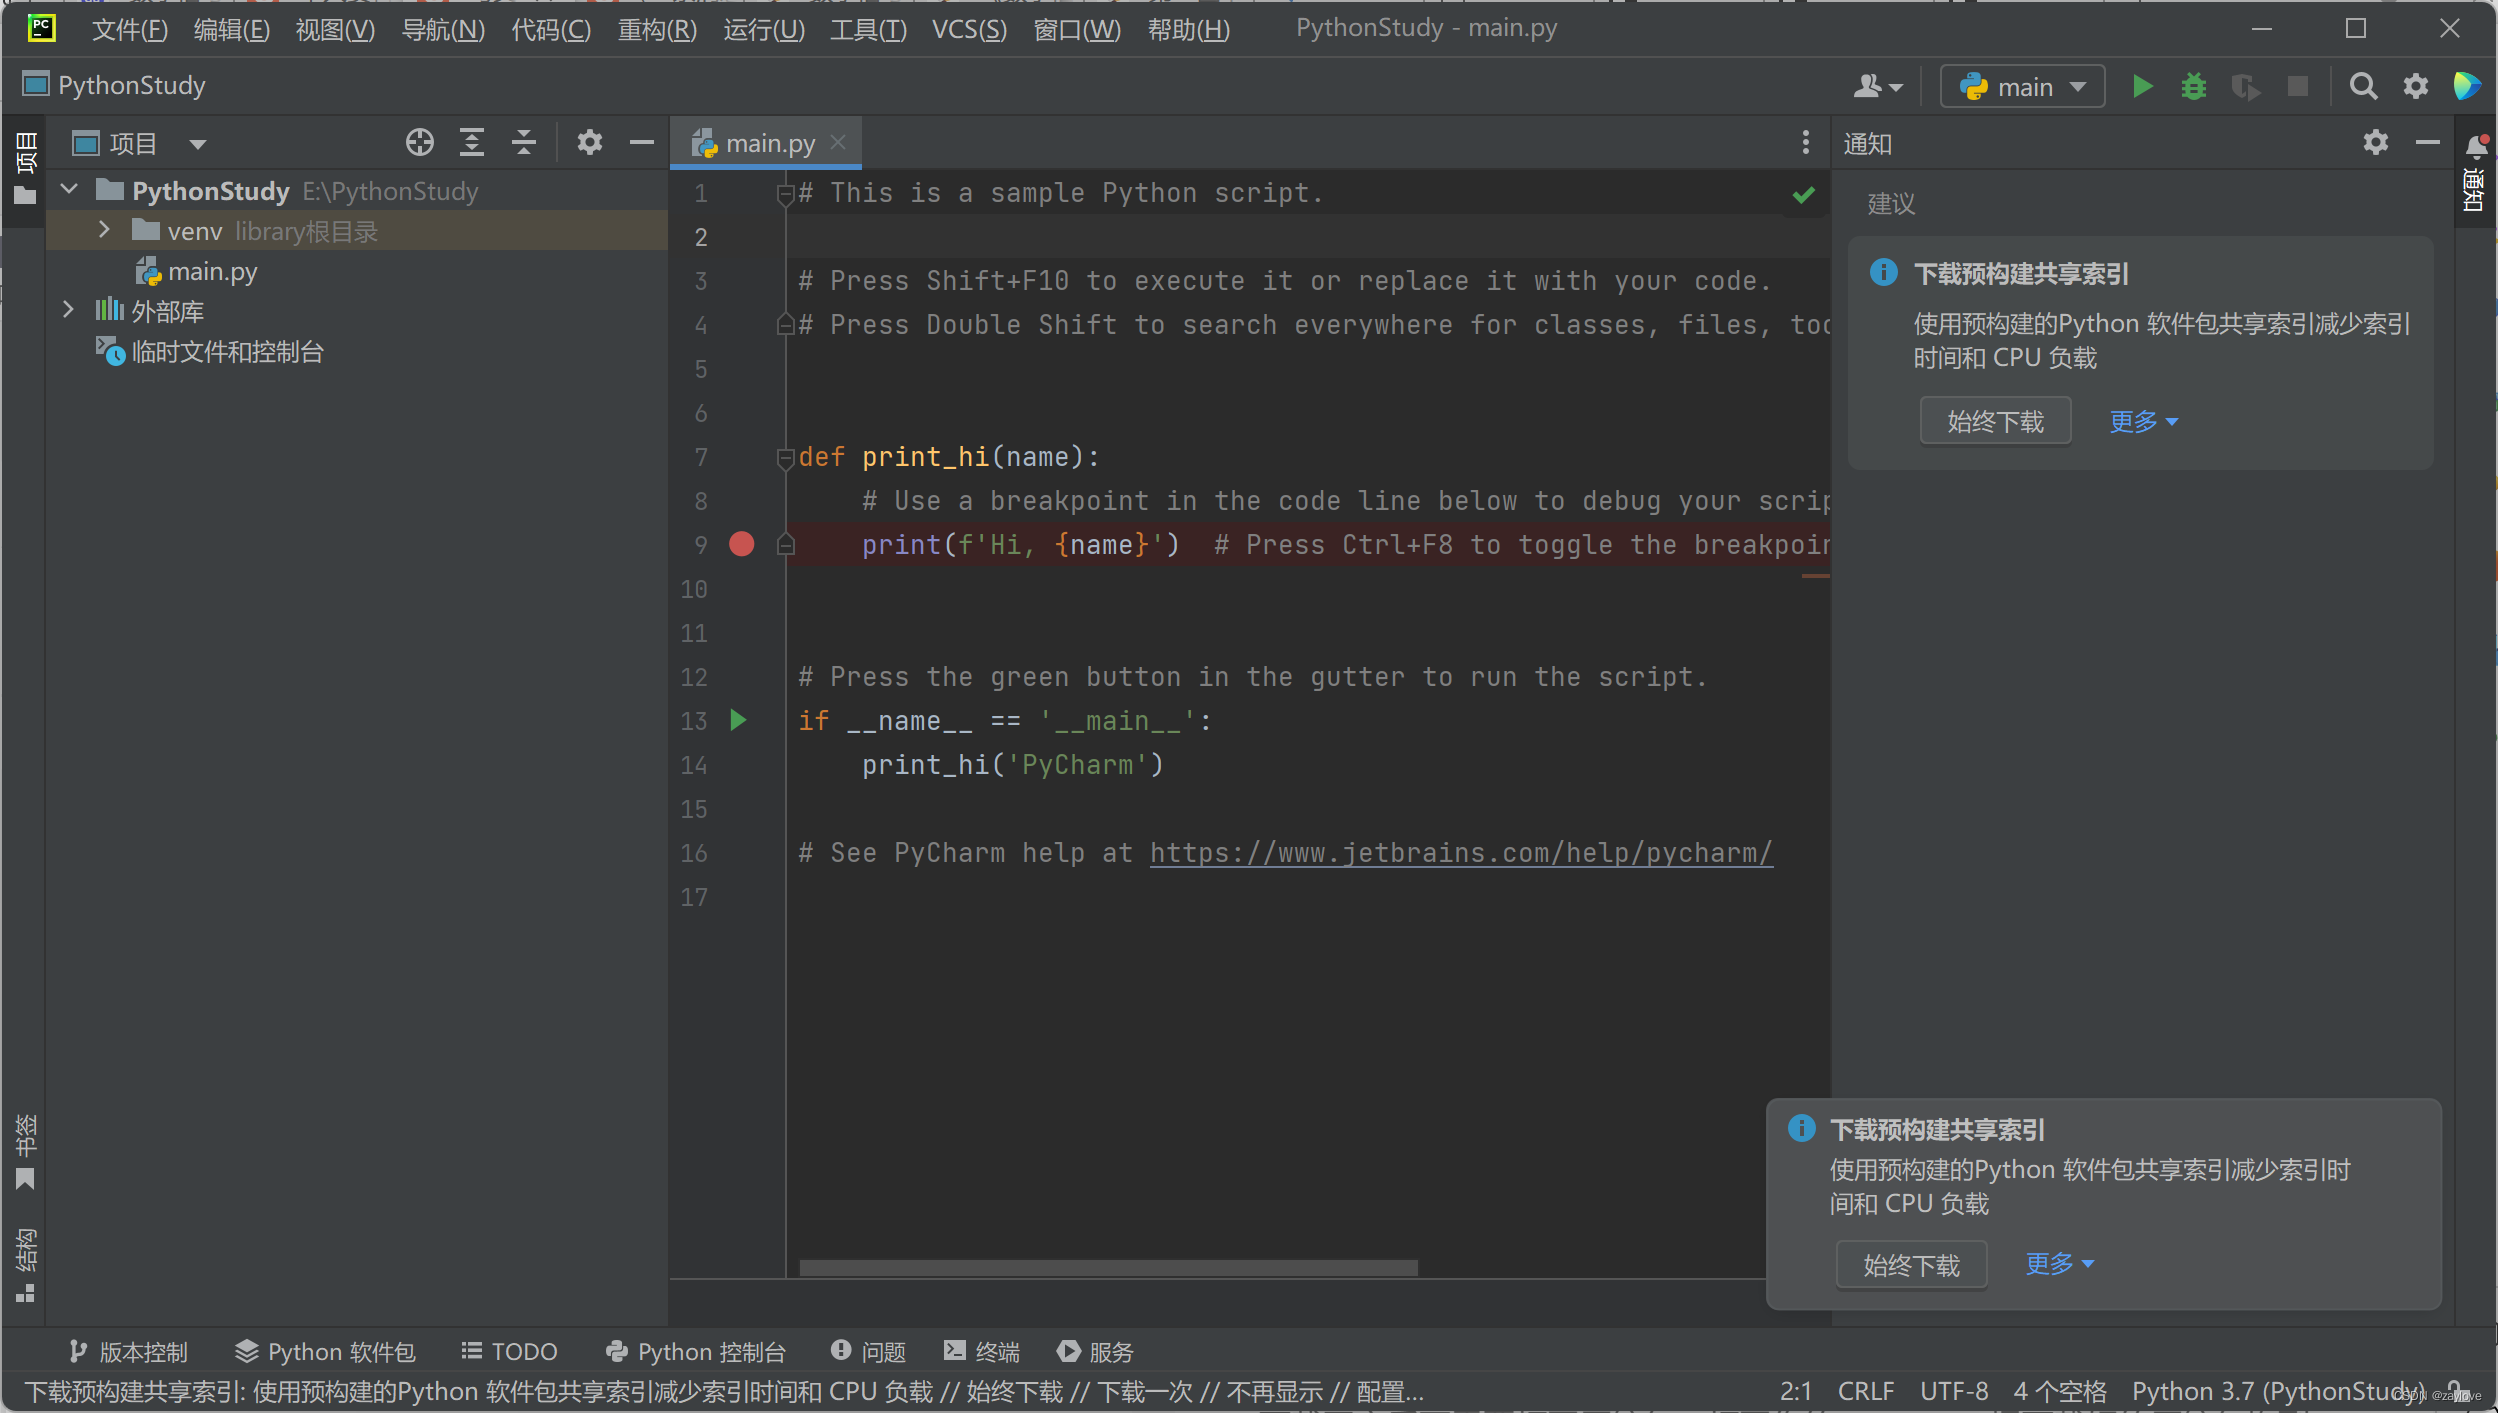Click UTF-8 encoding in status bar
2498x1413 pixels.
[x=1954, y=1391]
